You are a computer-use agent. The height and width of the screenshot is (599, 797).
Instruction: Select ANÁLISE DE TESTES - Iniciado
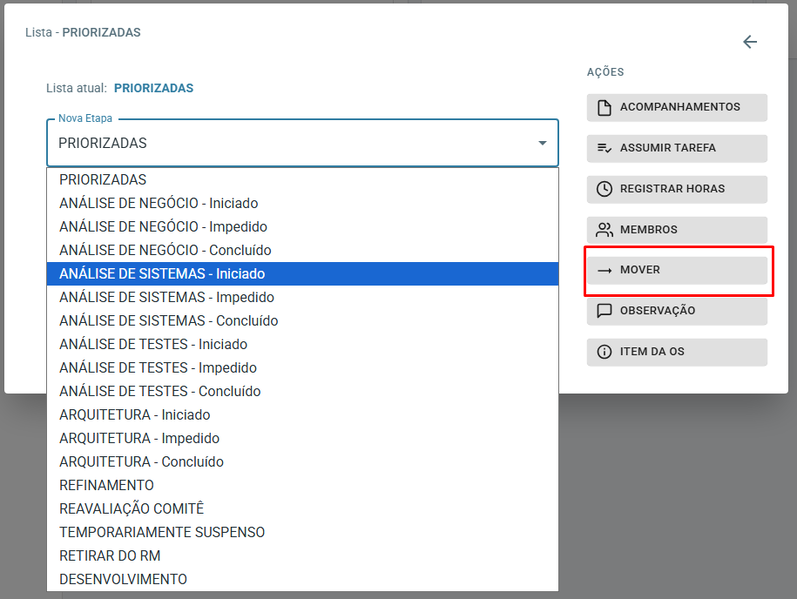point(302,344)
